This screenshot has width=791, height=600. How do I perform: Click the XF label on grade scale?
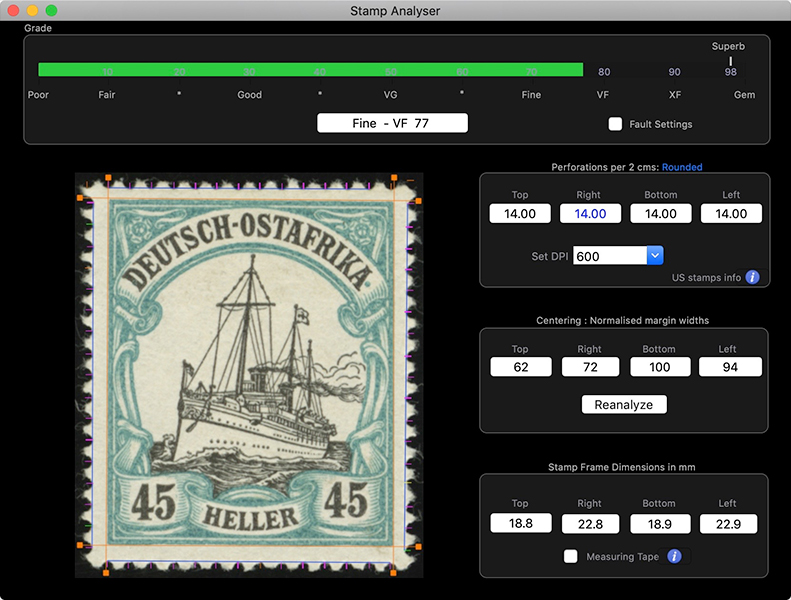(674, 95)
